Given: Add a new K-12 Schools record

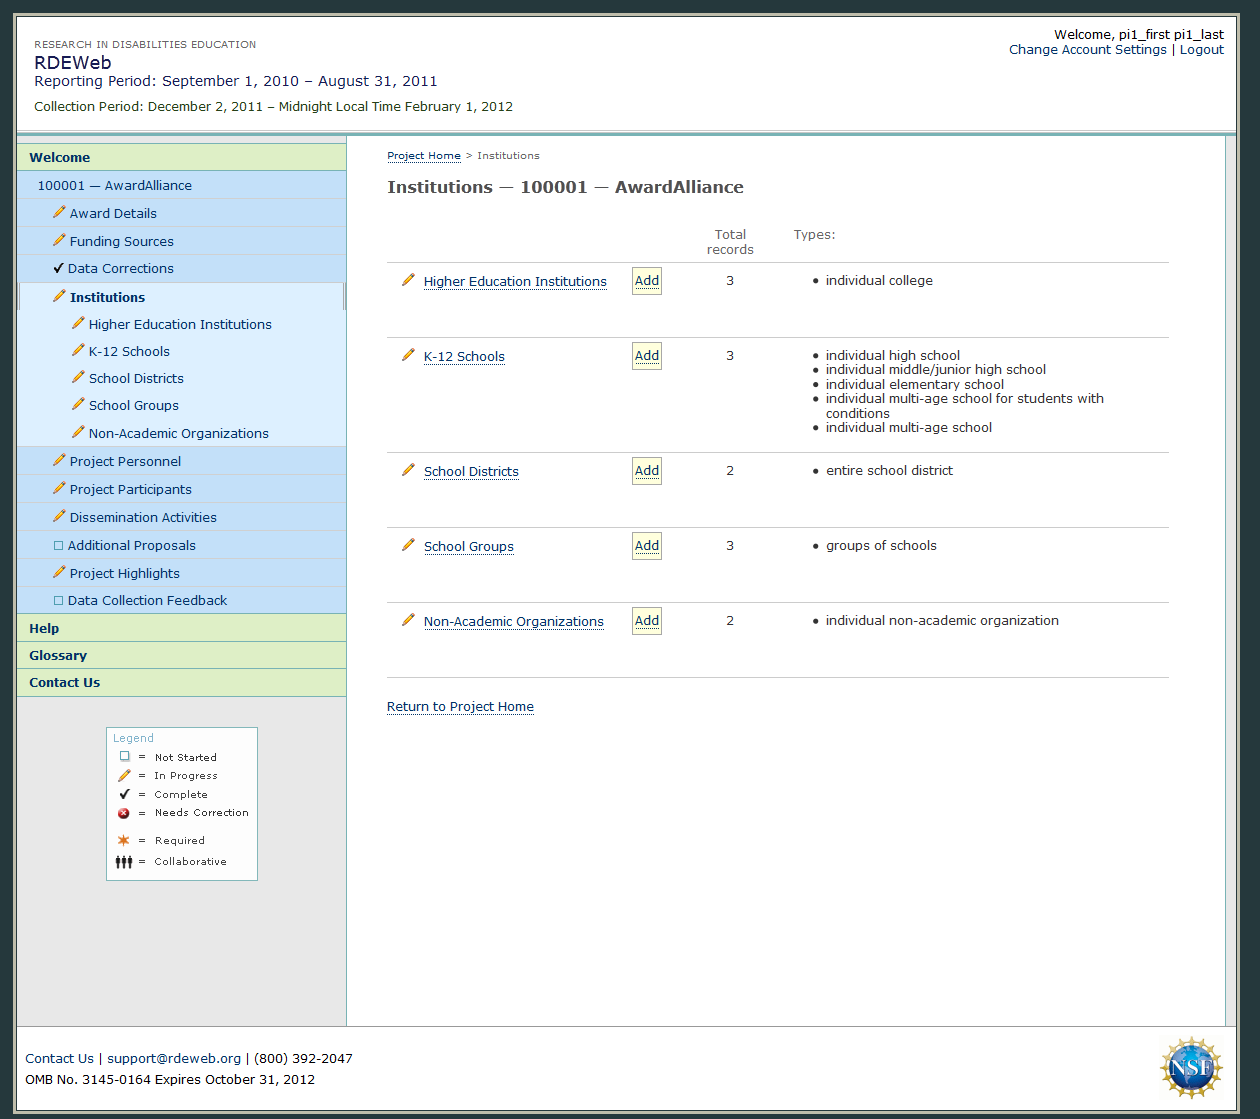Looking at the screenshot, I should pos(647,356).
